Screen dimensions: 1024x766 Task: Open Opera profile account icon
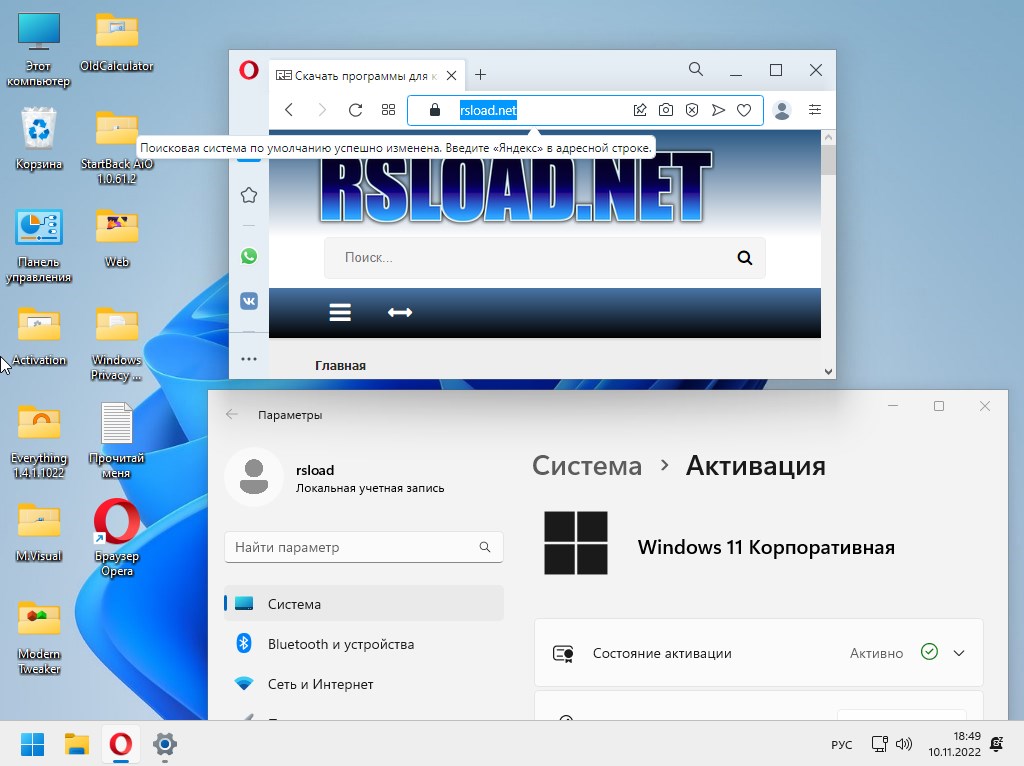click(782, 110)
